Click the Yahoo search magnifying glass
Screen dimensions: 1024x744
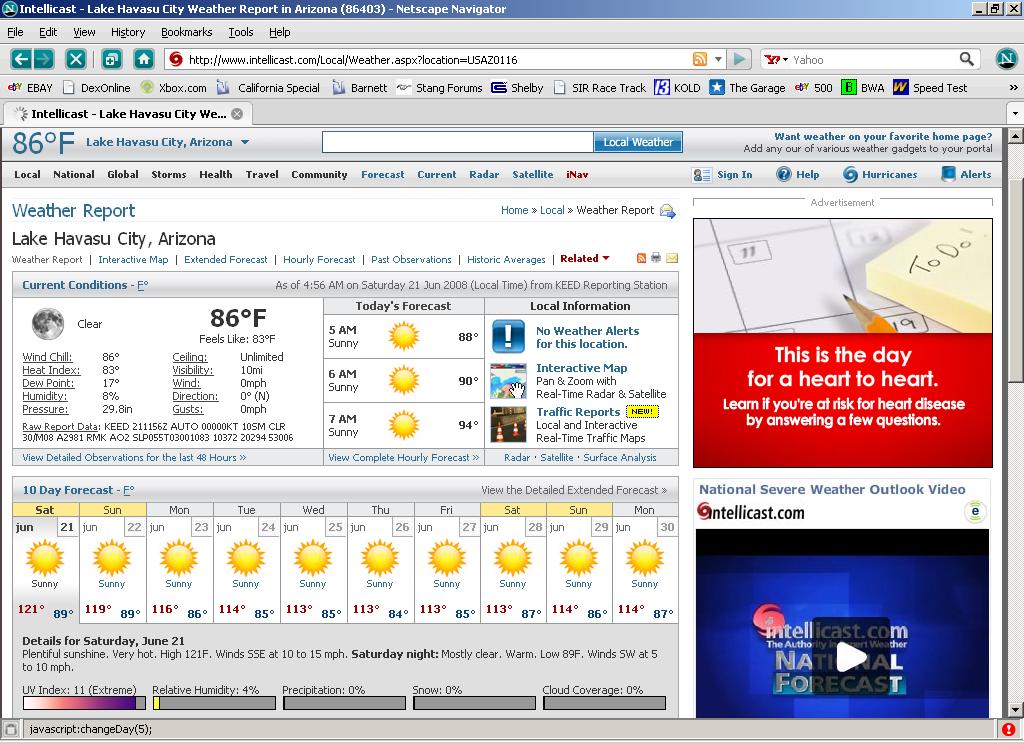[x=966, y=59]
